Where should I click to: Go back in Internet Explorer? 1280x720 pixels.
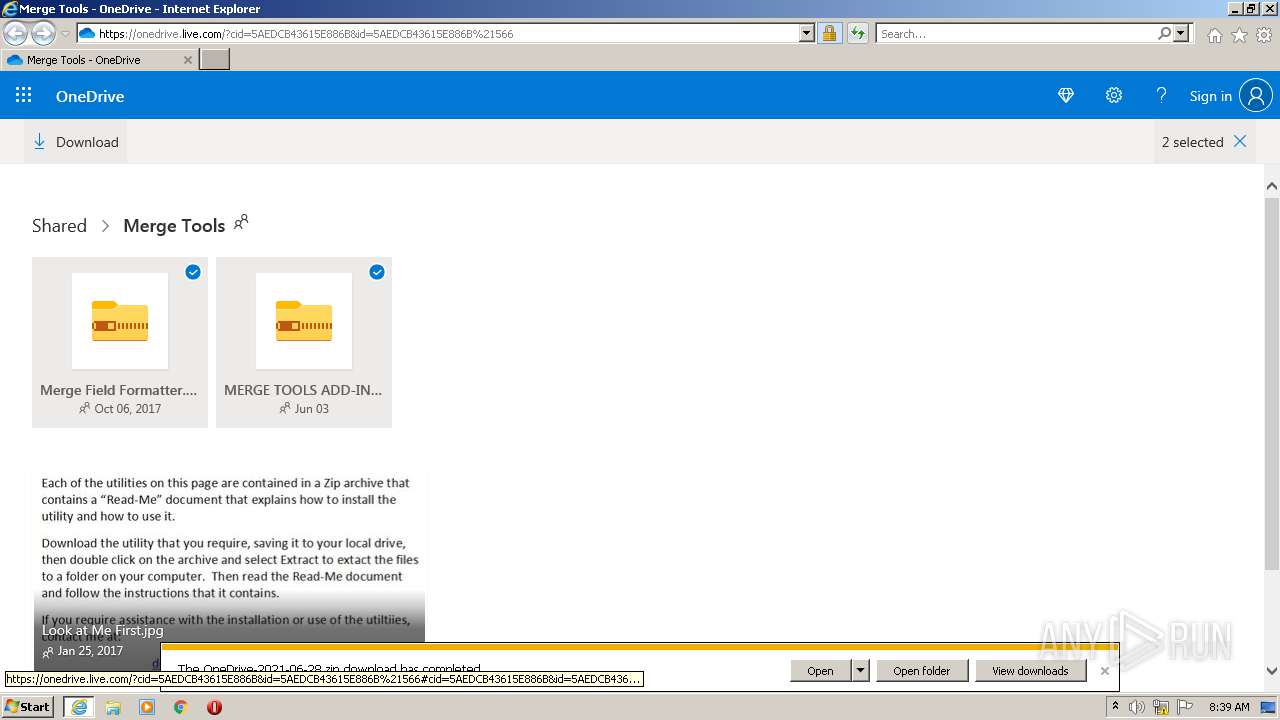tap(16, 34)
